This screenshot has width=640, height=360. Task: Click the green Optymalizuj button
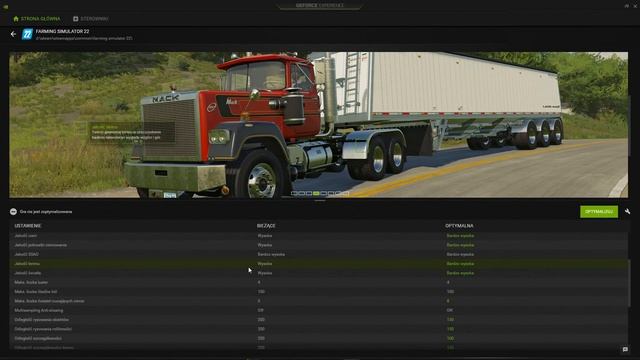599,211
